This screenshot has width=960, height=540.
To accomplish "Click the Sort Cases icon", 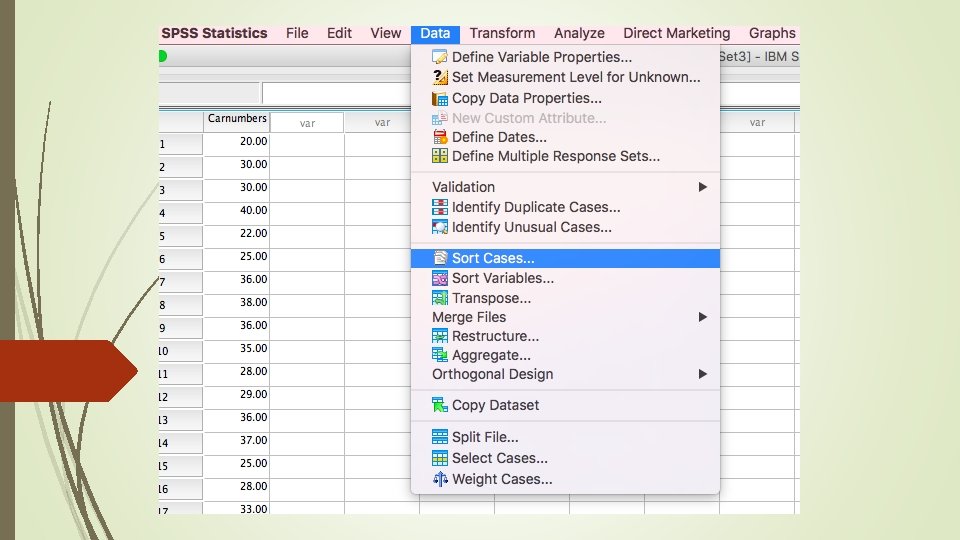I will [440, 258].
